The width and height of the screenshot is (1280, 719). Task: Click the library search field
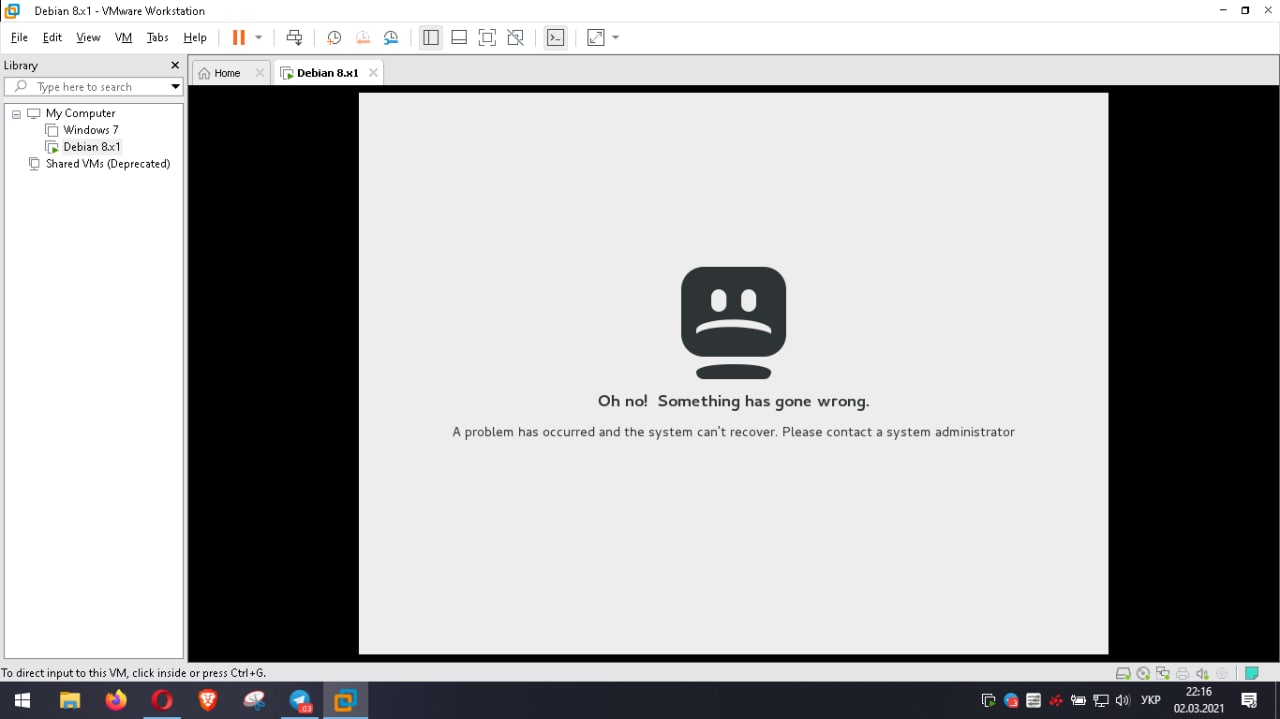point(92,87)
